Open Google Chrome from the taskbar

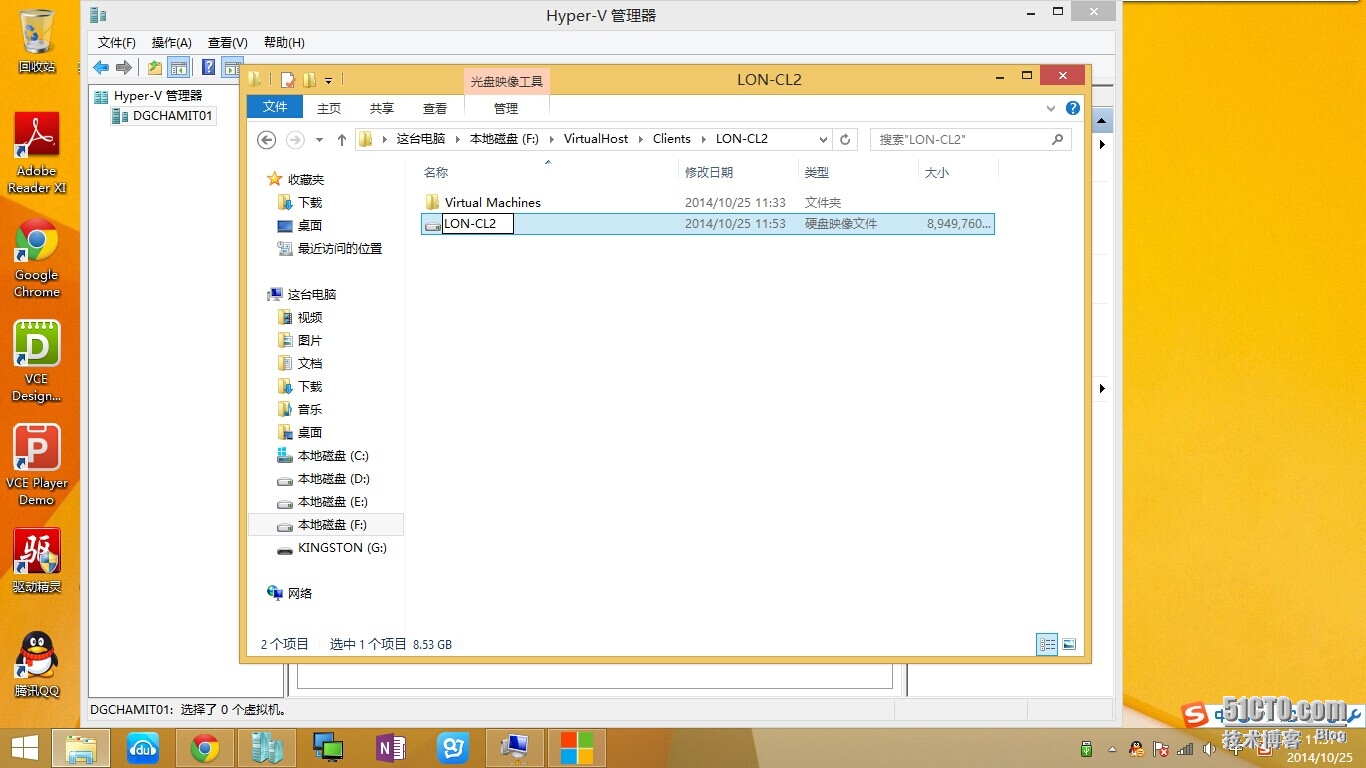click(x=205, y=747)
